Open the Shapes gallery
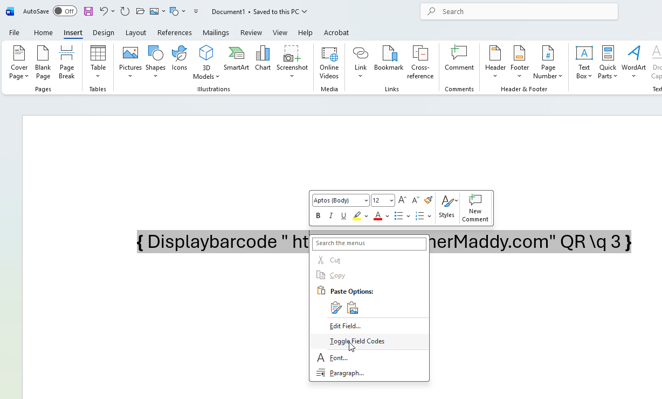The image size is (662, 399). coord(155,62)
